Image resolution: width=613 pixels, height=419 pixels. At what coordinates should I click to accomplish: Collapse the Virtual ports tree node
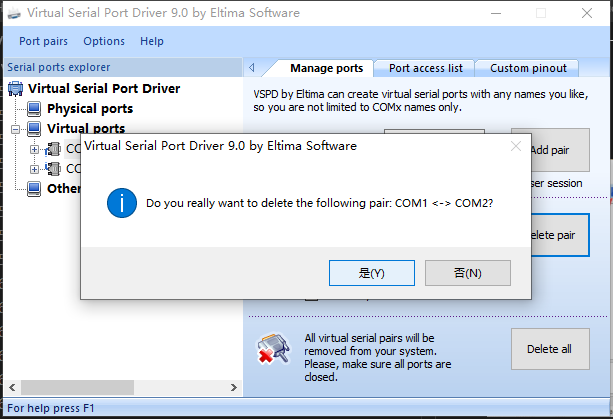coord(15,129)
